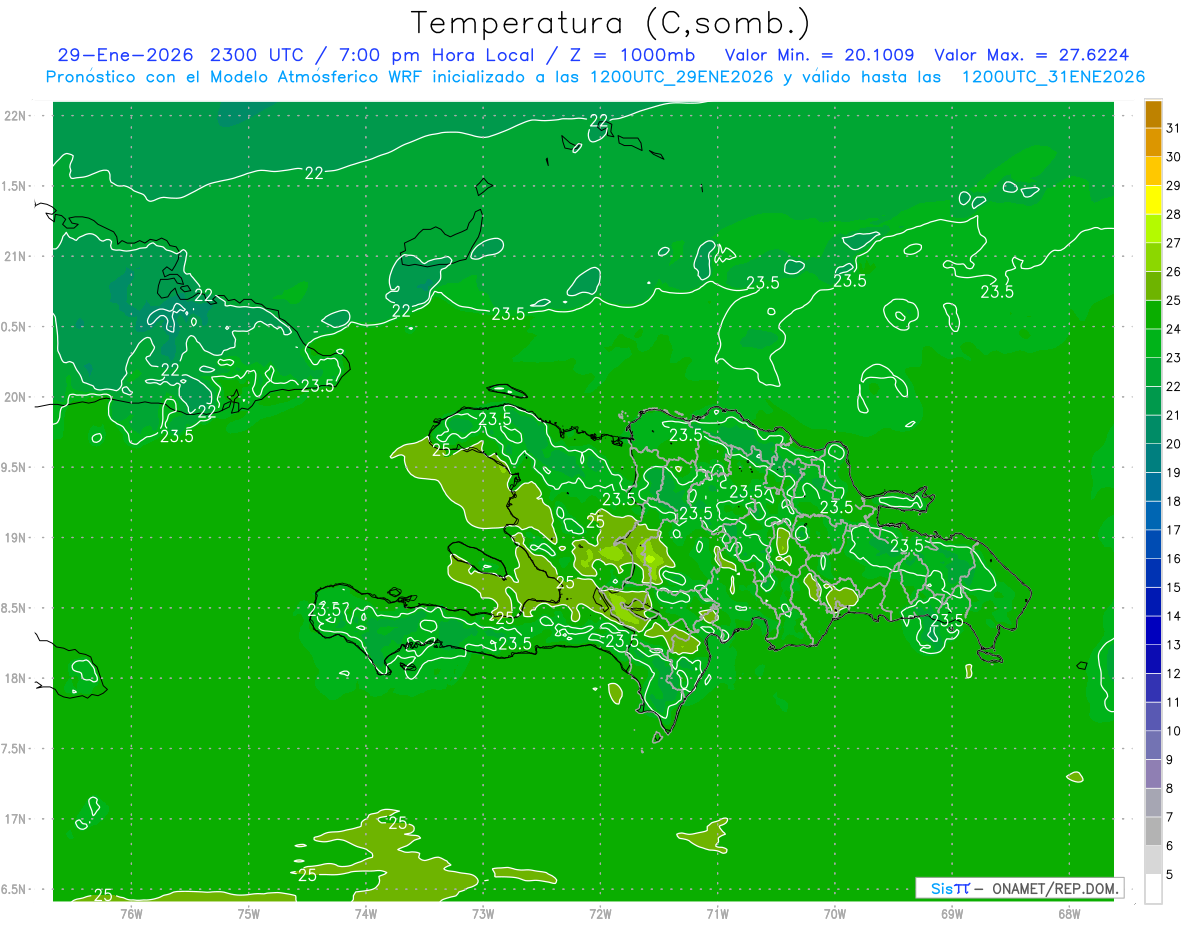Click the colorbar label "5"
Viewport: 1200px width, 927px height.
(x=1170, y=874)
